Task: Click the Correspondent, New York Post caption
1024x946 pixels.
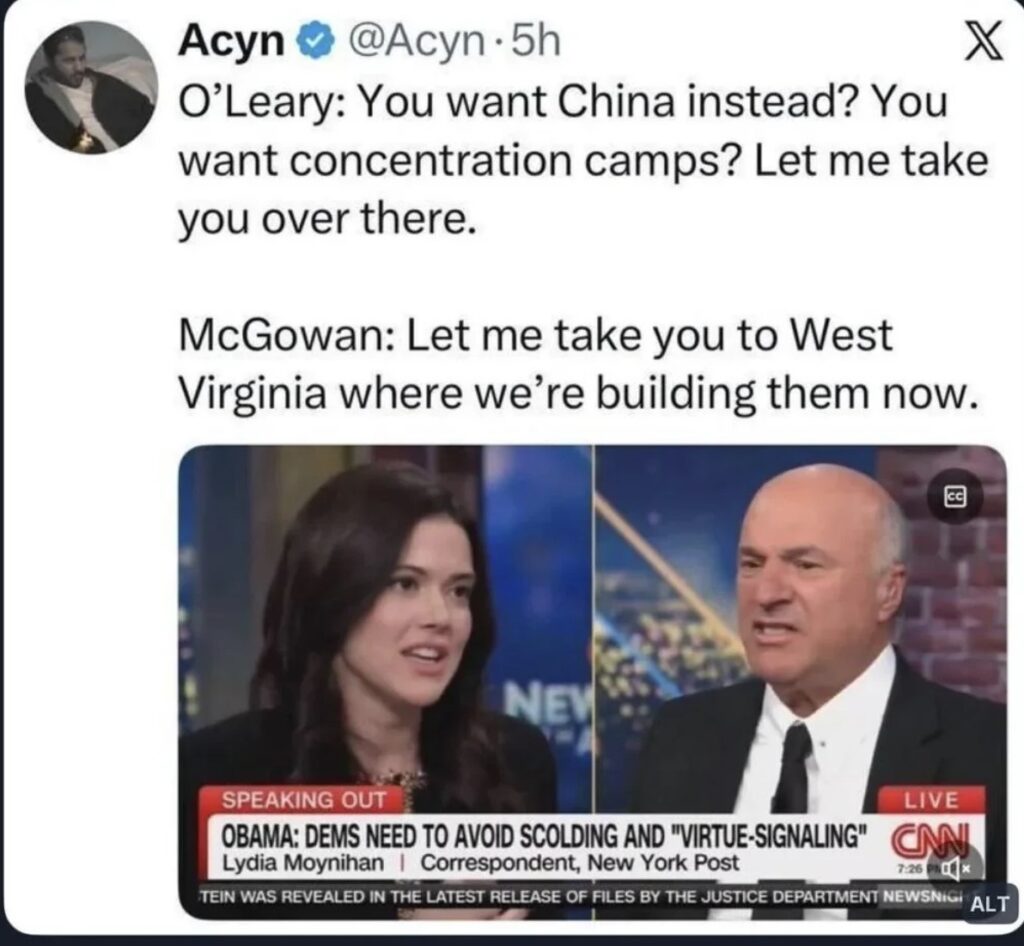Action: click(580, 863)
